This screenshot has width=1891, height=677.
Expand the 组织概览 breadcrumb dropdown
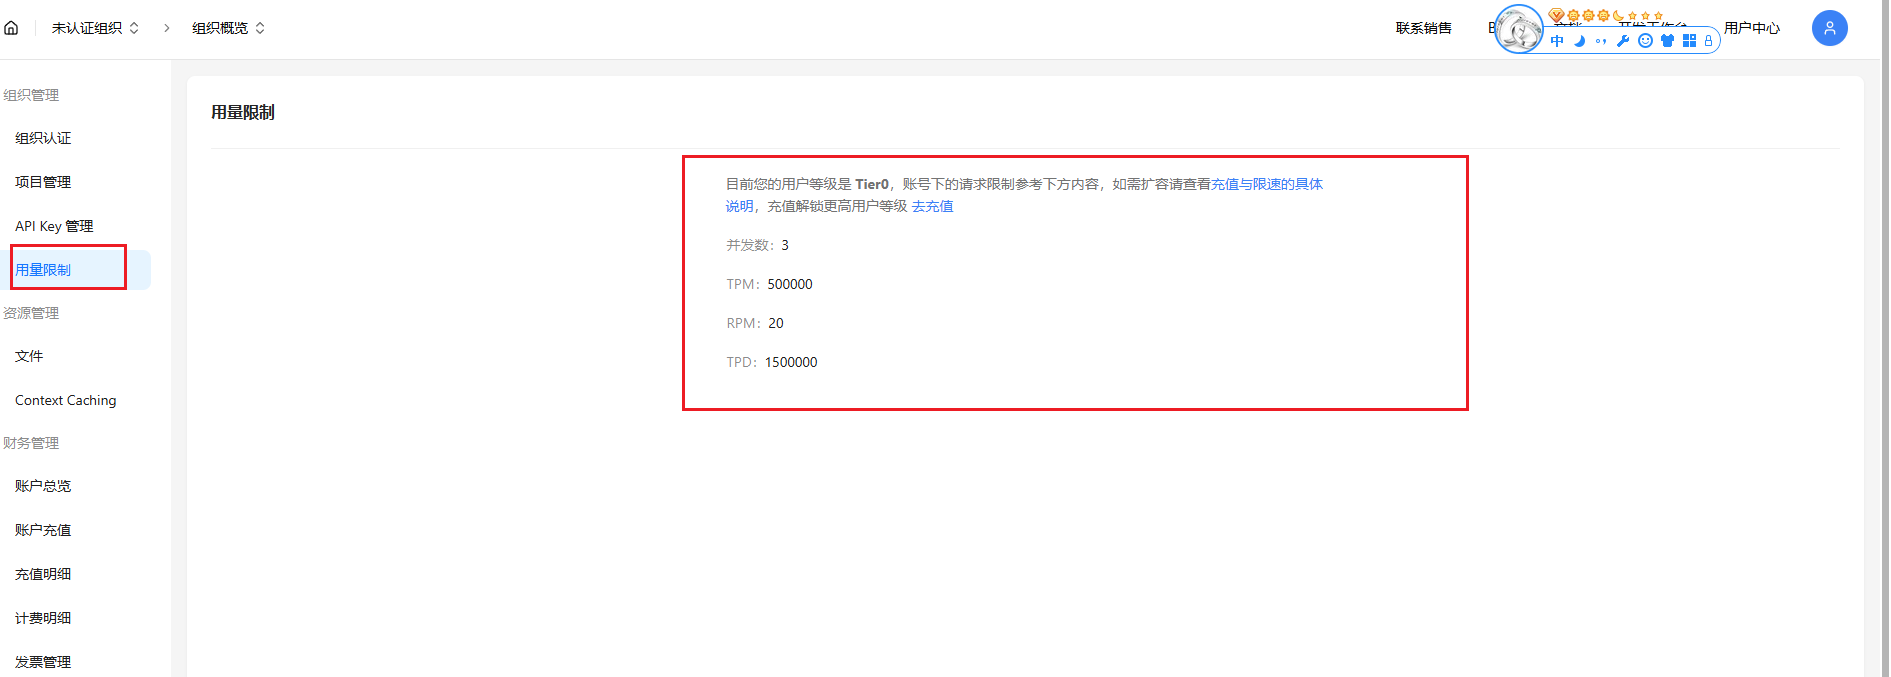pyautogui.click(x=228, y=28)
